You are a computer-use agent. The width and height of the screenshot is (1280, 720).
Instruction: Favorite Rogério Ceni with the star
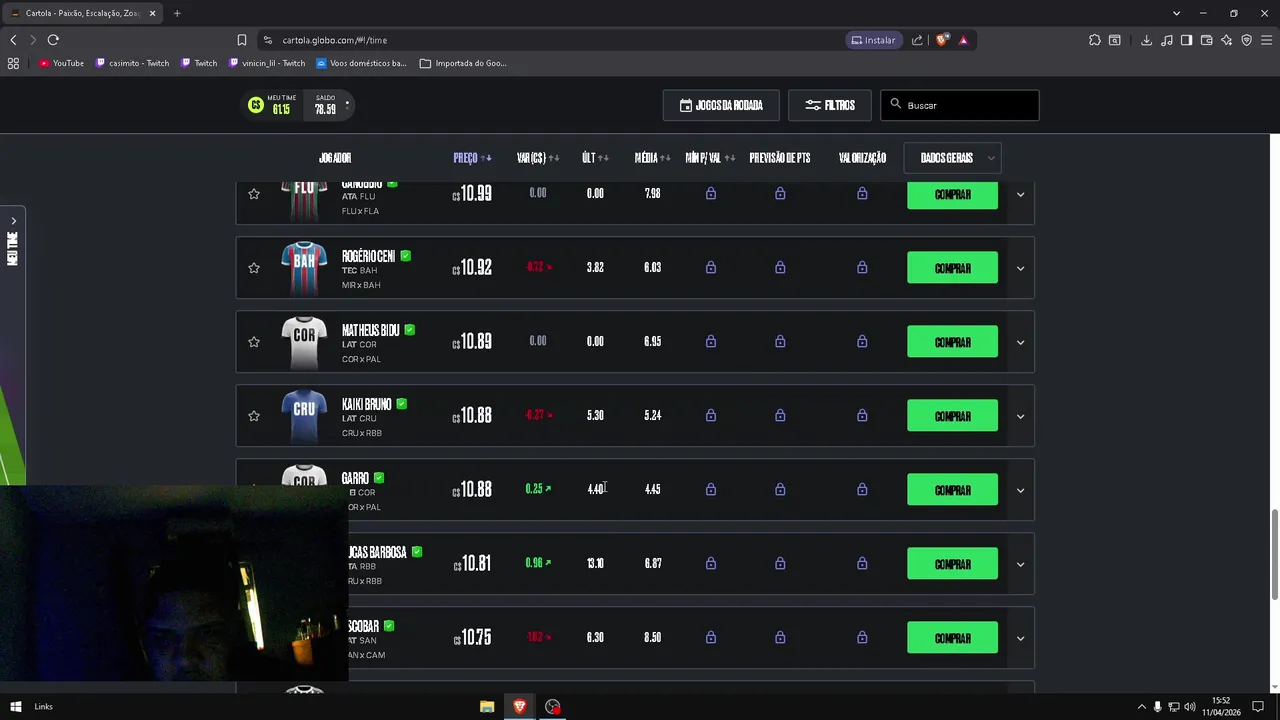pyautogui.click(x=254, y=268)
